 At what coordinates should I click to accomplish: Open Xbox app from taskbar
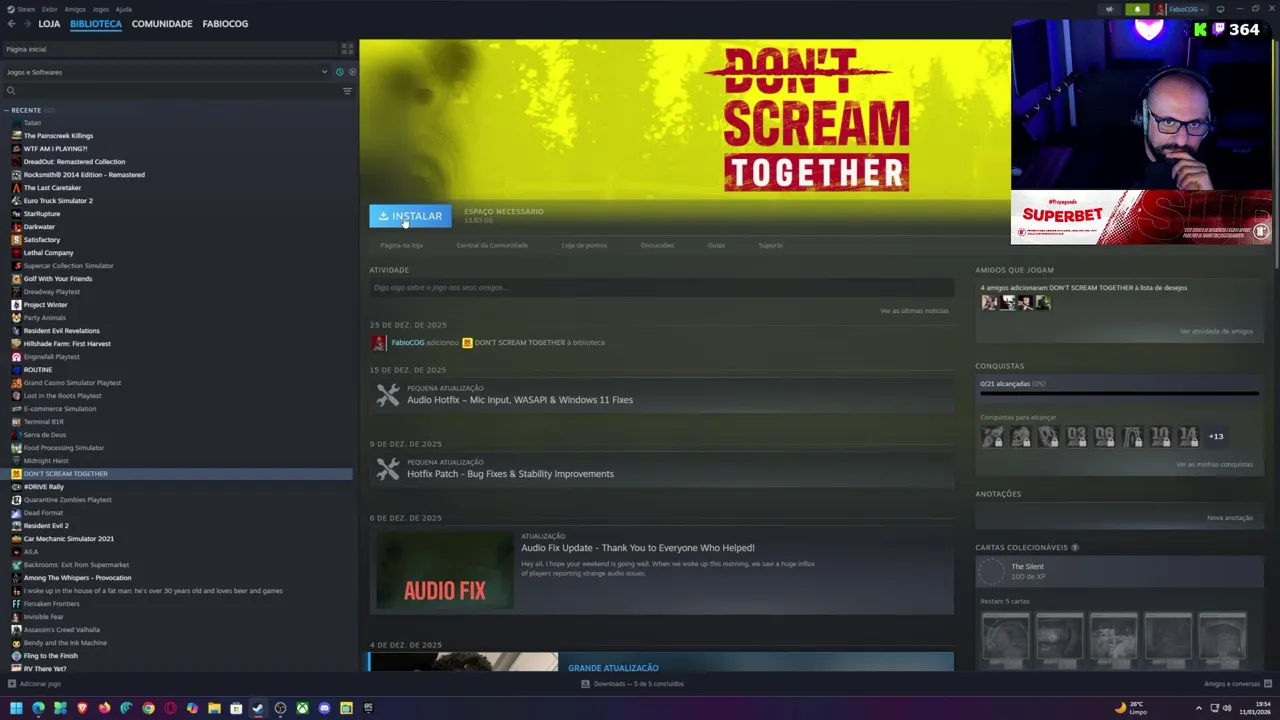click(302, 708)
